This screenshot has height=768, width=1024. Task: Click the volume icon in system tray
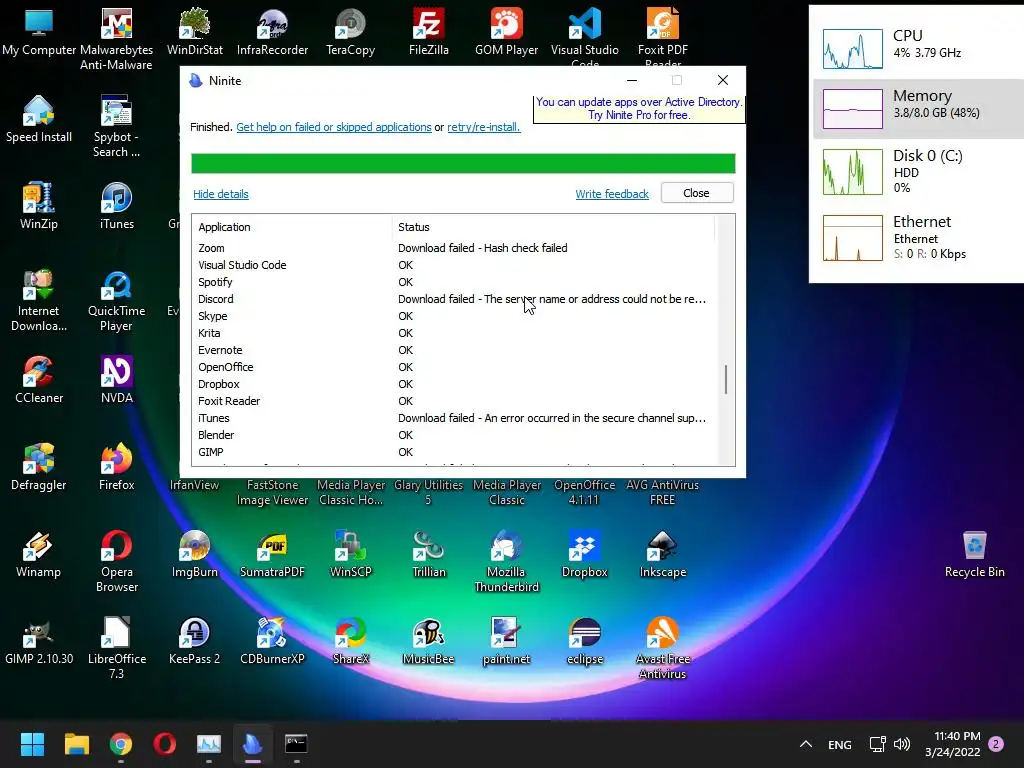click(x=902, y=744)
